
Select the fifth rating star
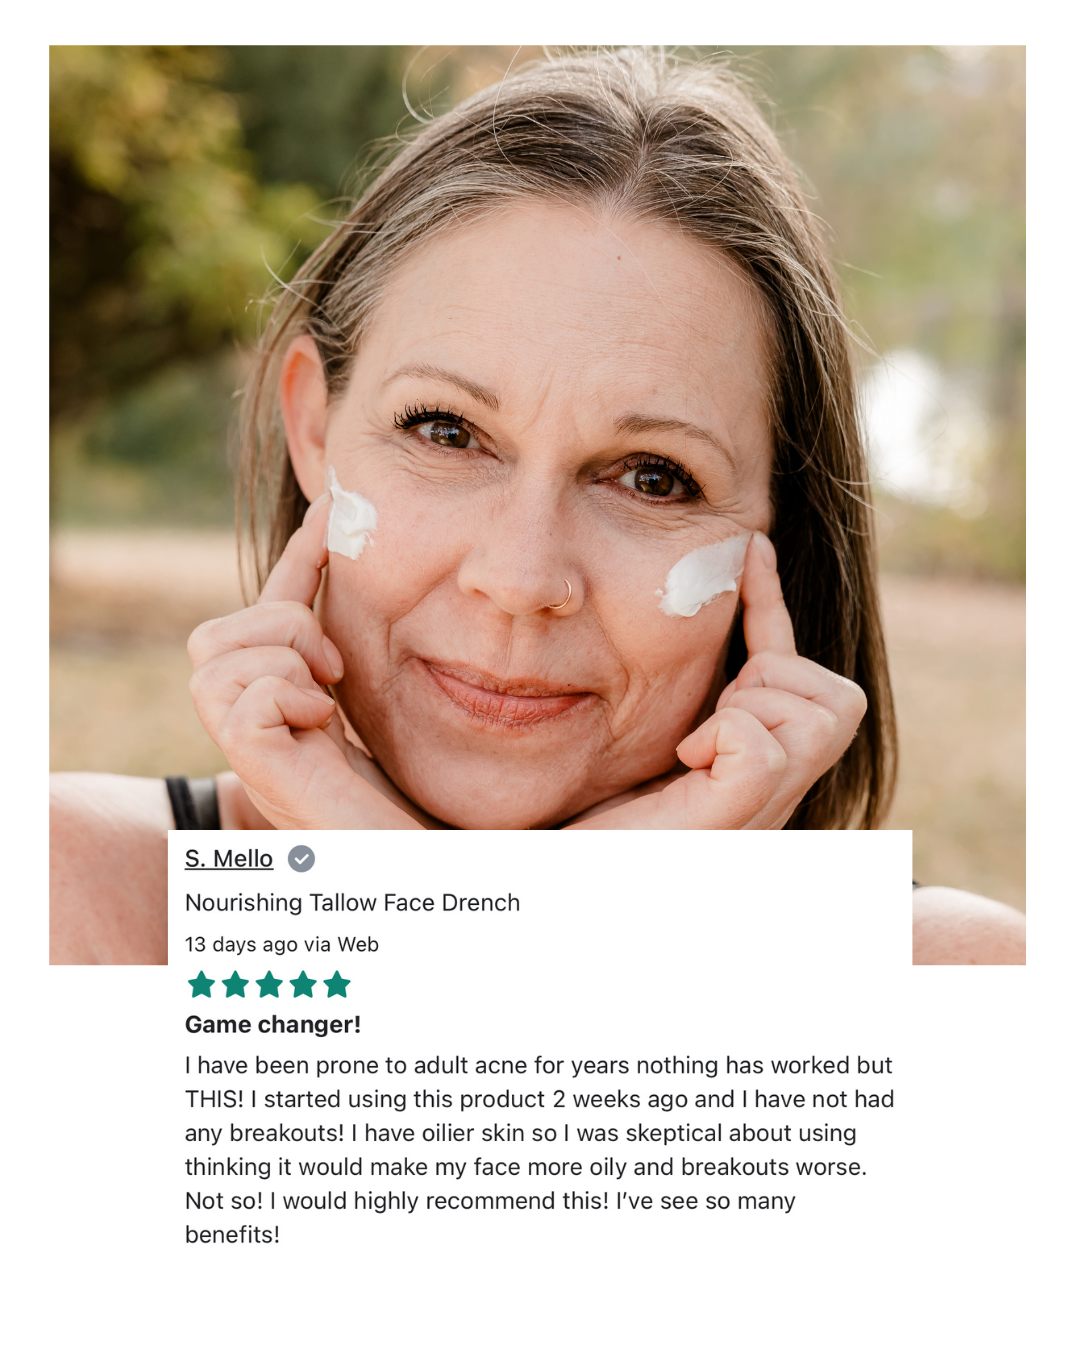point(337,985)
